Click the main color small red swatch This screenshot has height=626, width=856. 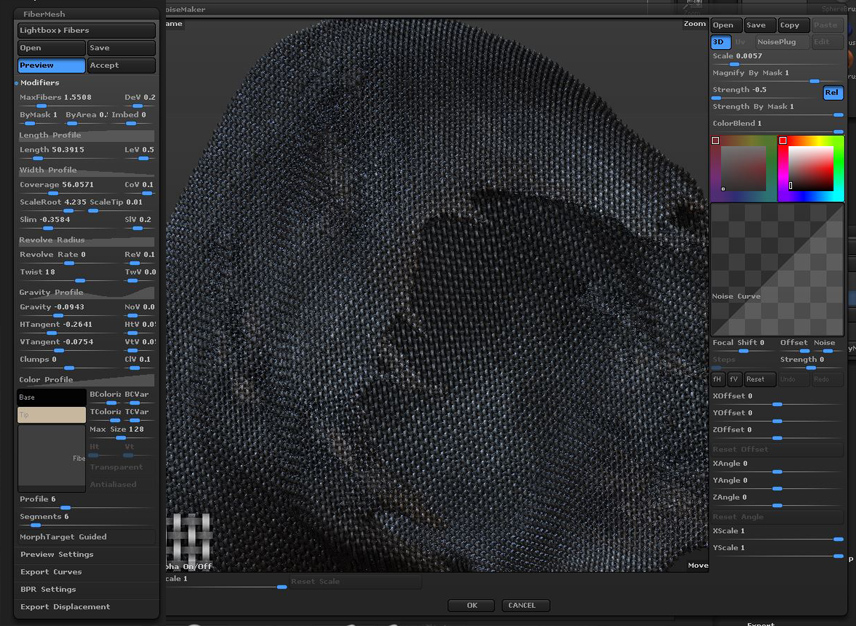tap(782, 141)
